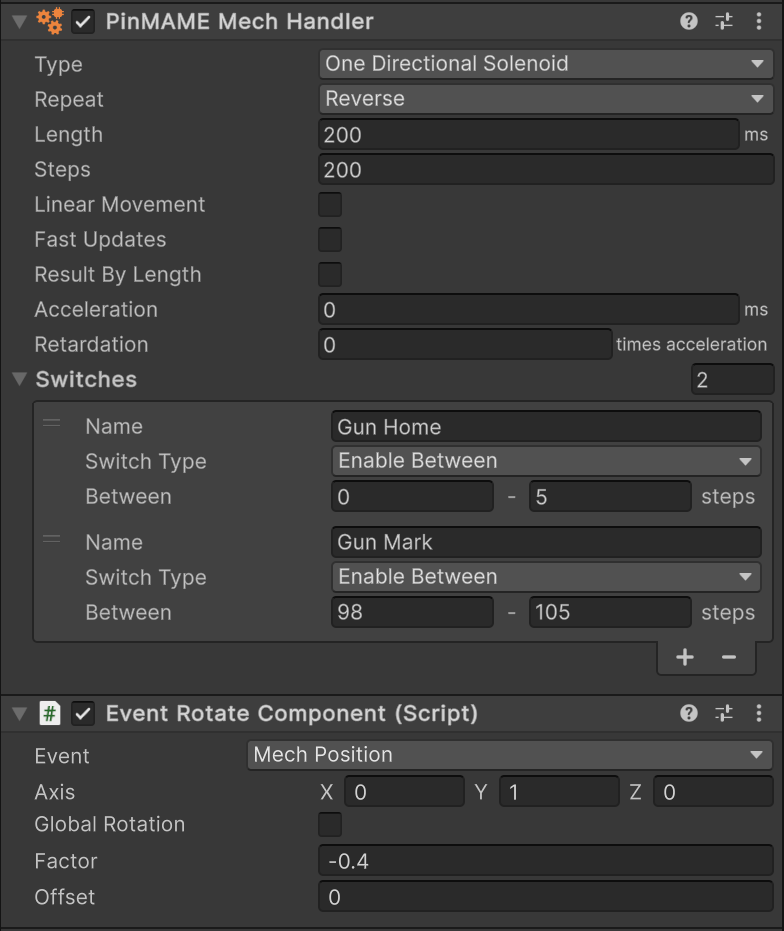Open the Repeat dropdown set to Reverse
The height and width of the screenshot is (931, 784).
(546, 99)
